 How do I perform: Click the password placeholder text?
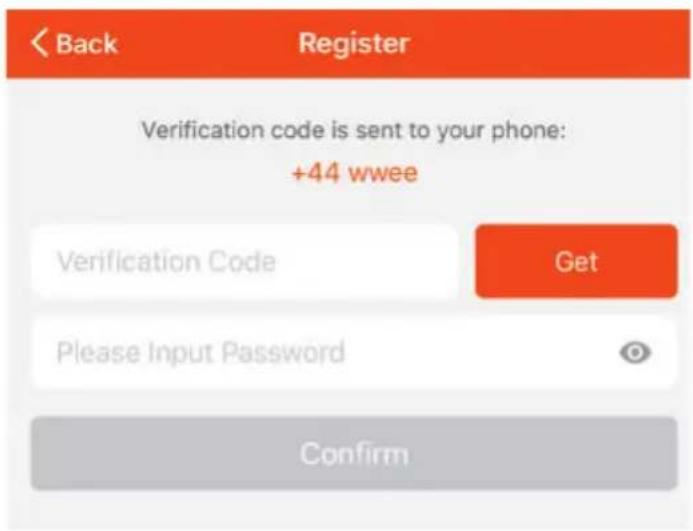201,353
